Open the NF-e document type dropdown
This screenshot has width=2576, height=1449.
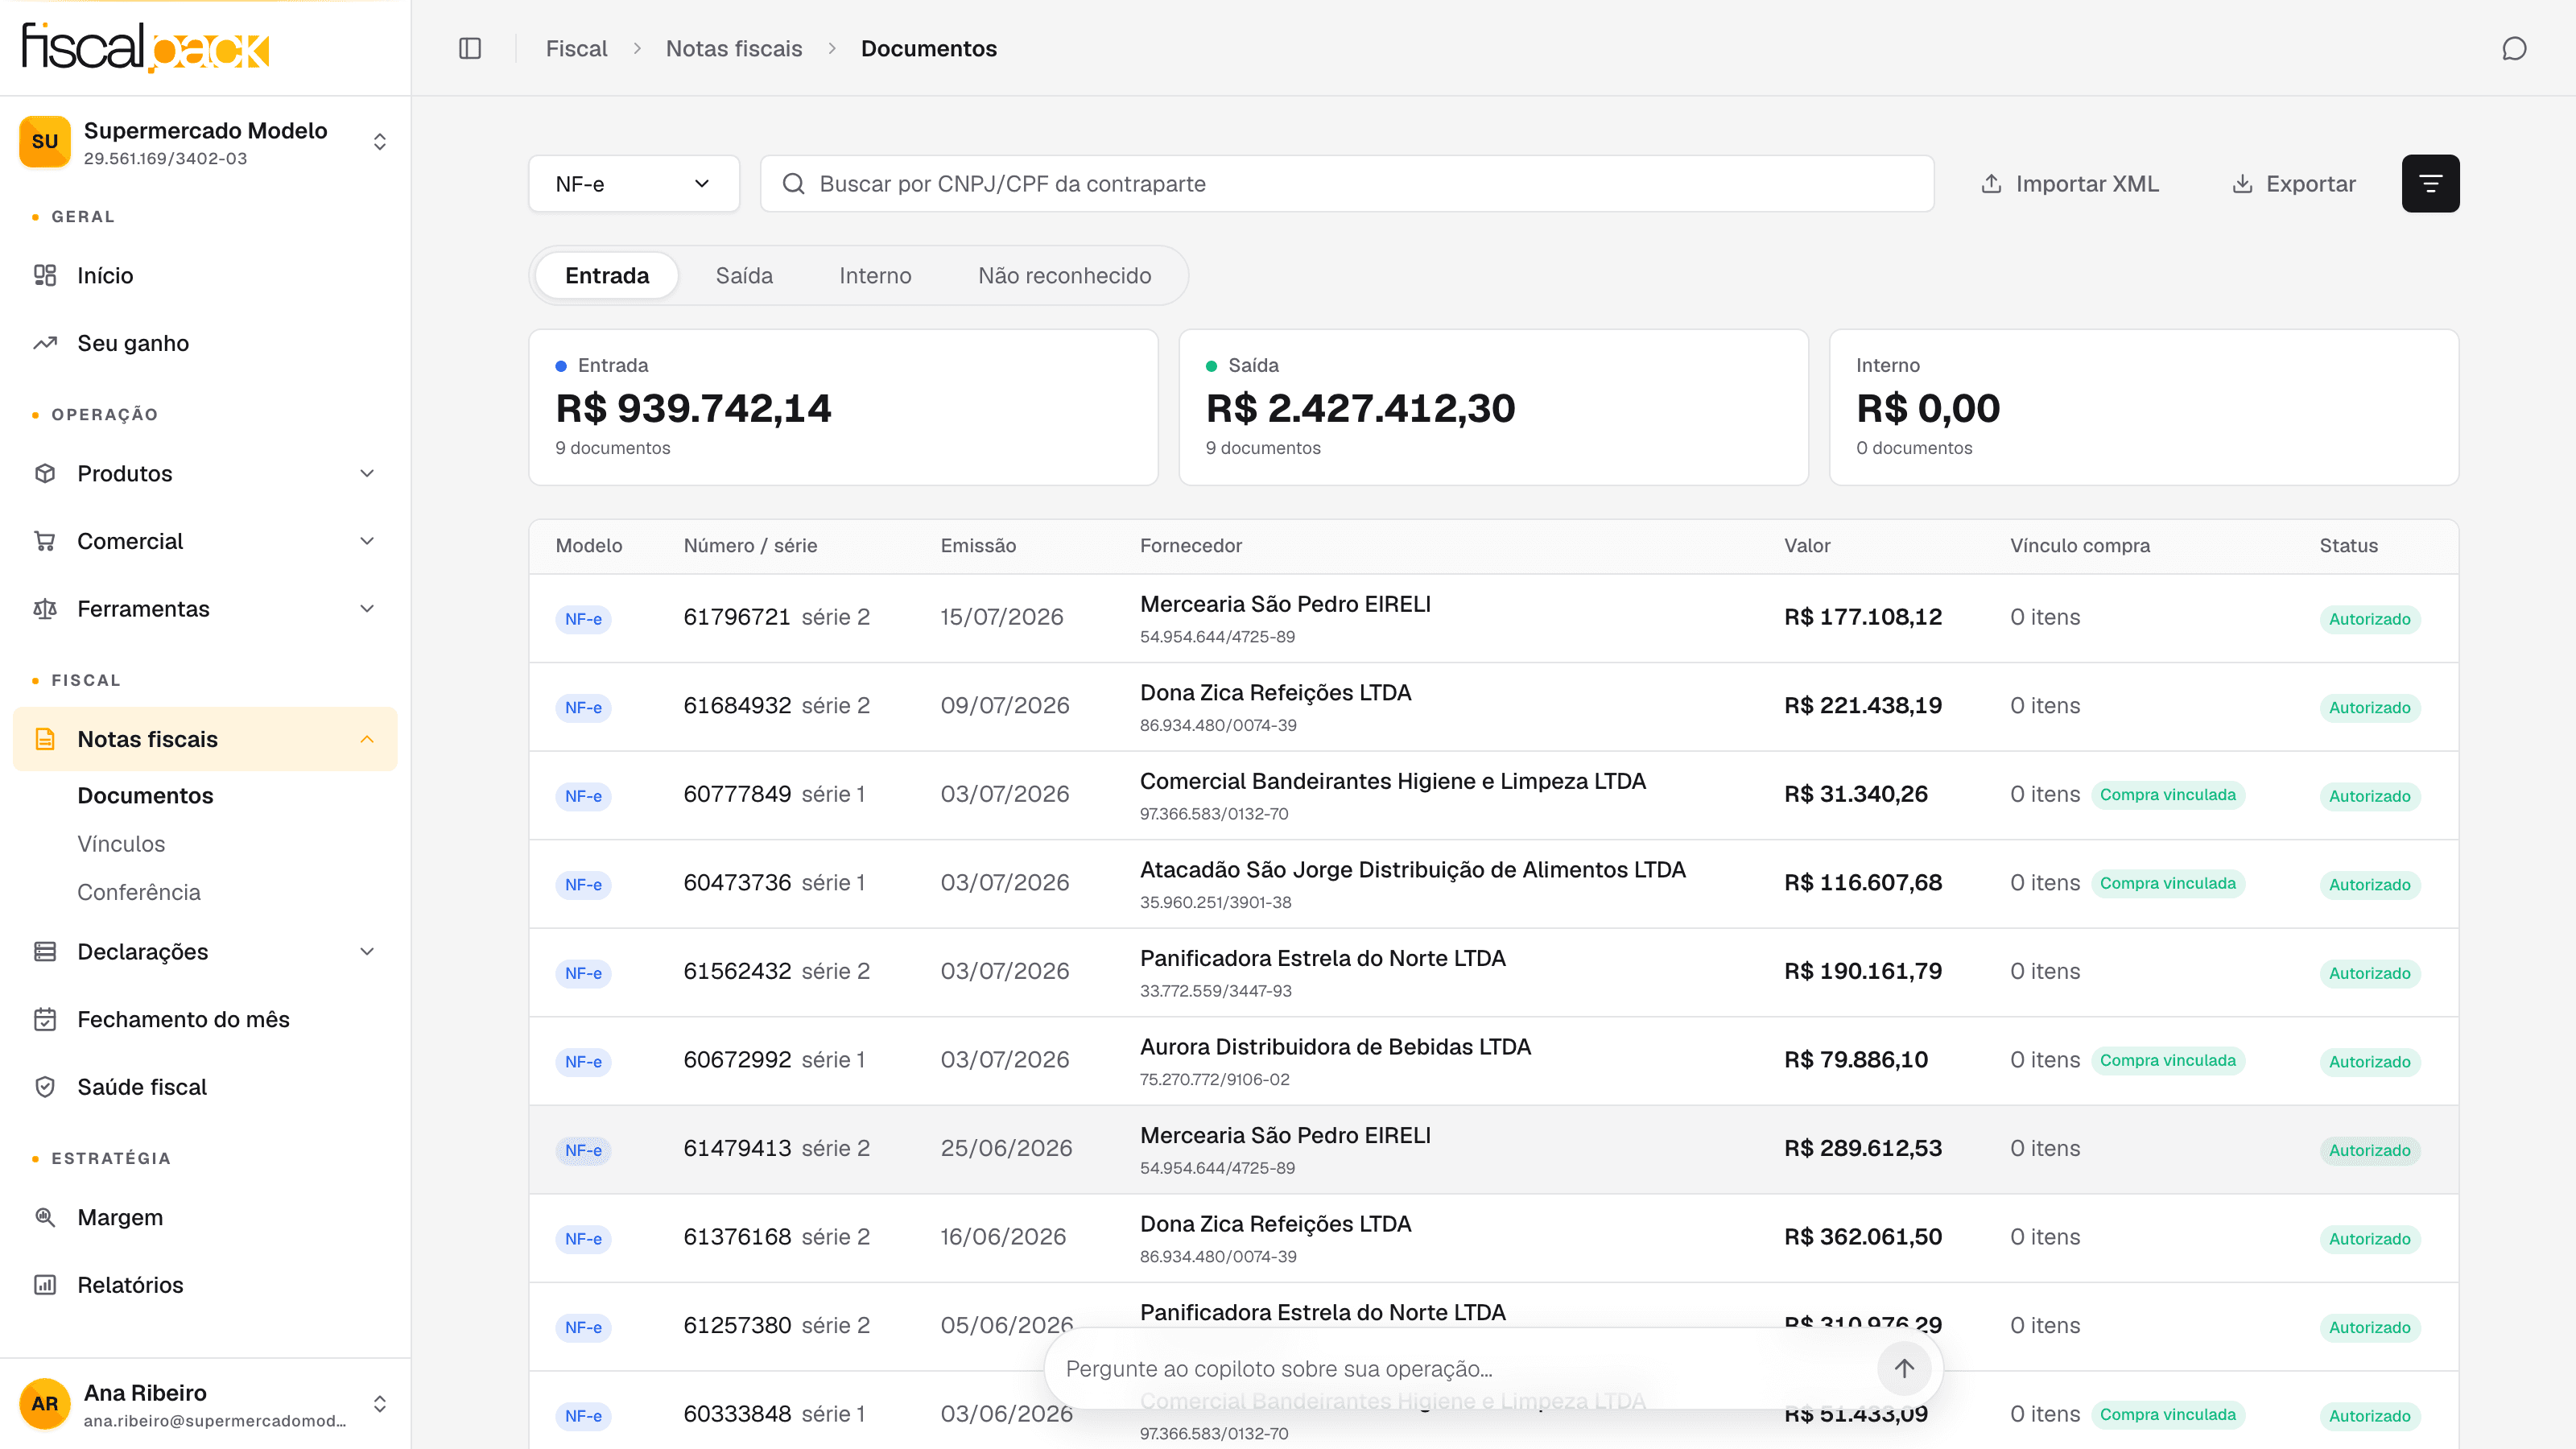click(634, 183)
